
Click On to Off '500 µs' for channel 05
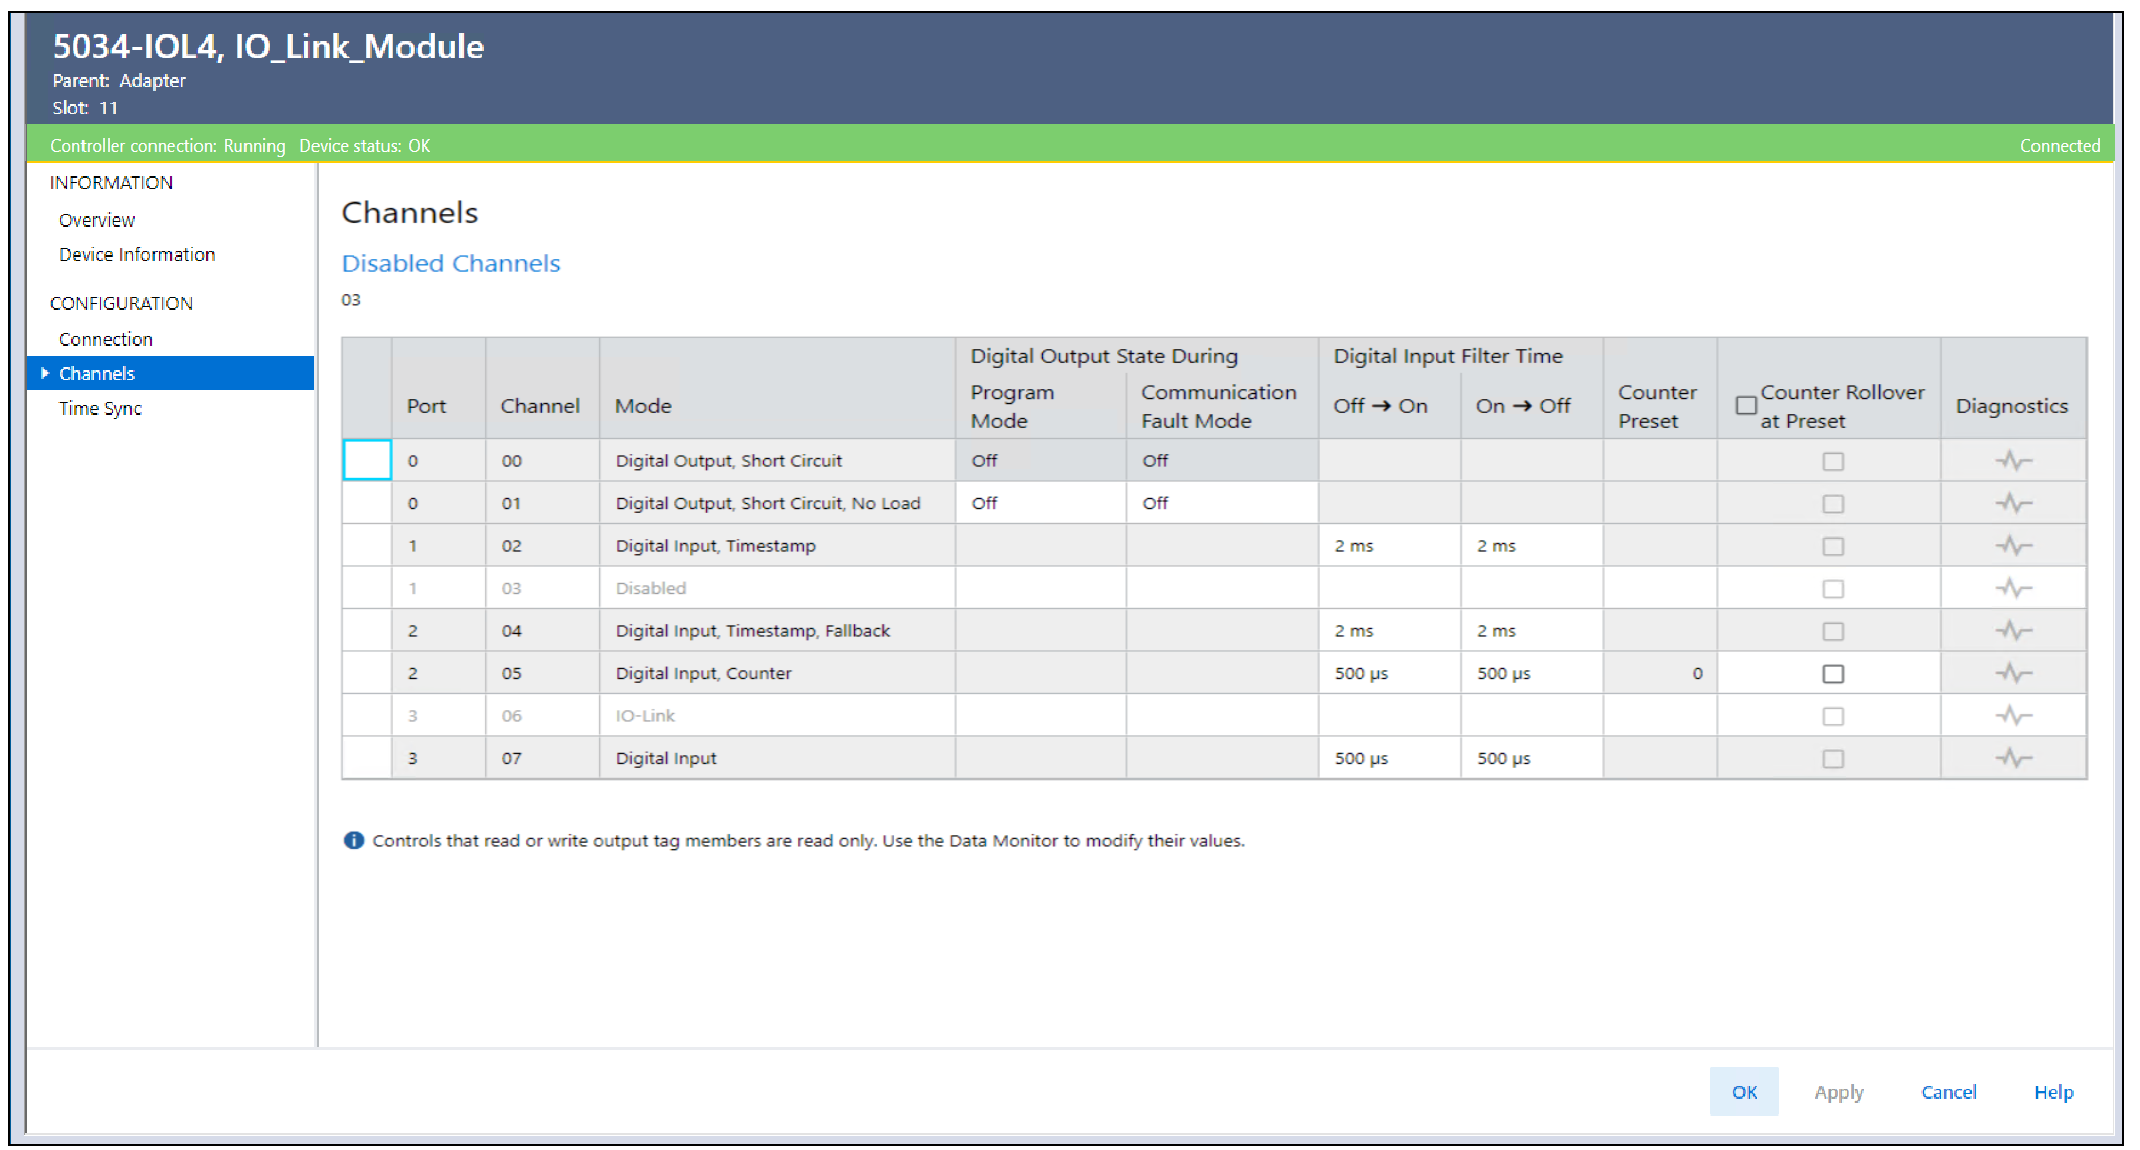(x=1532, y=673)
